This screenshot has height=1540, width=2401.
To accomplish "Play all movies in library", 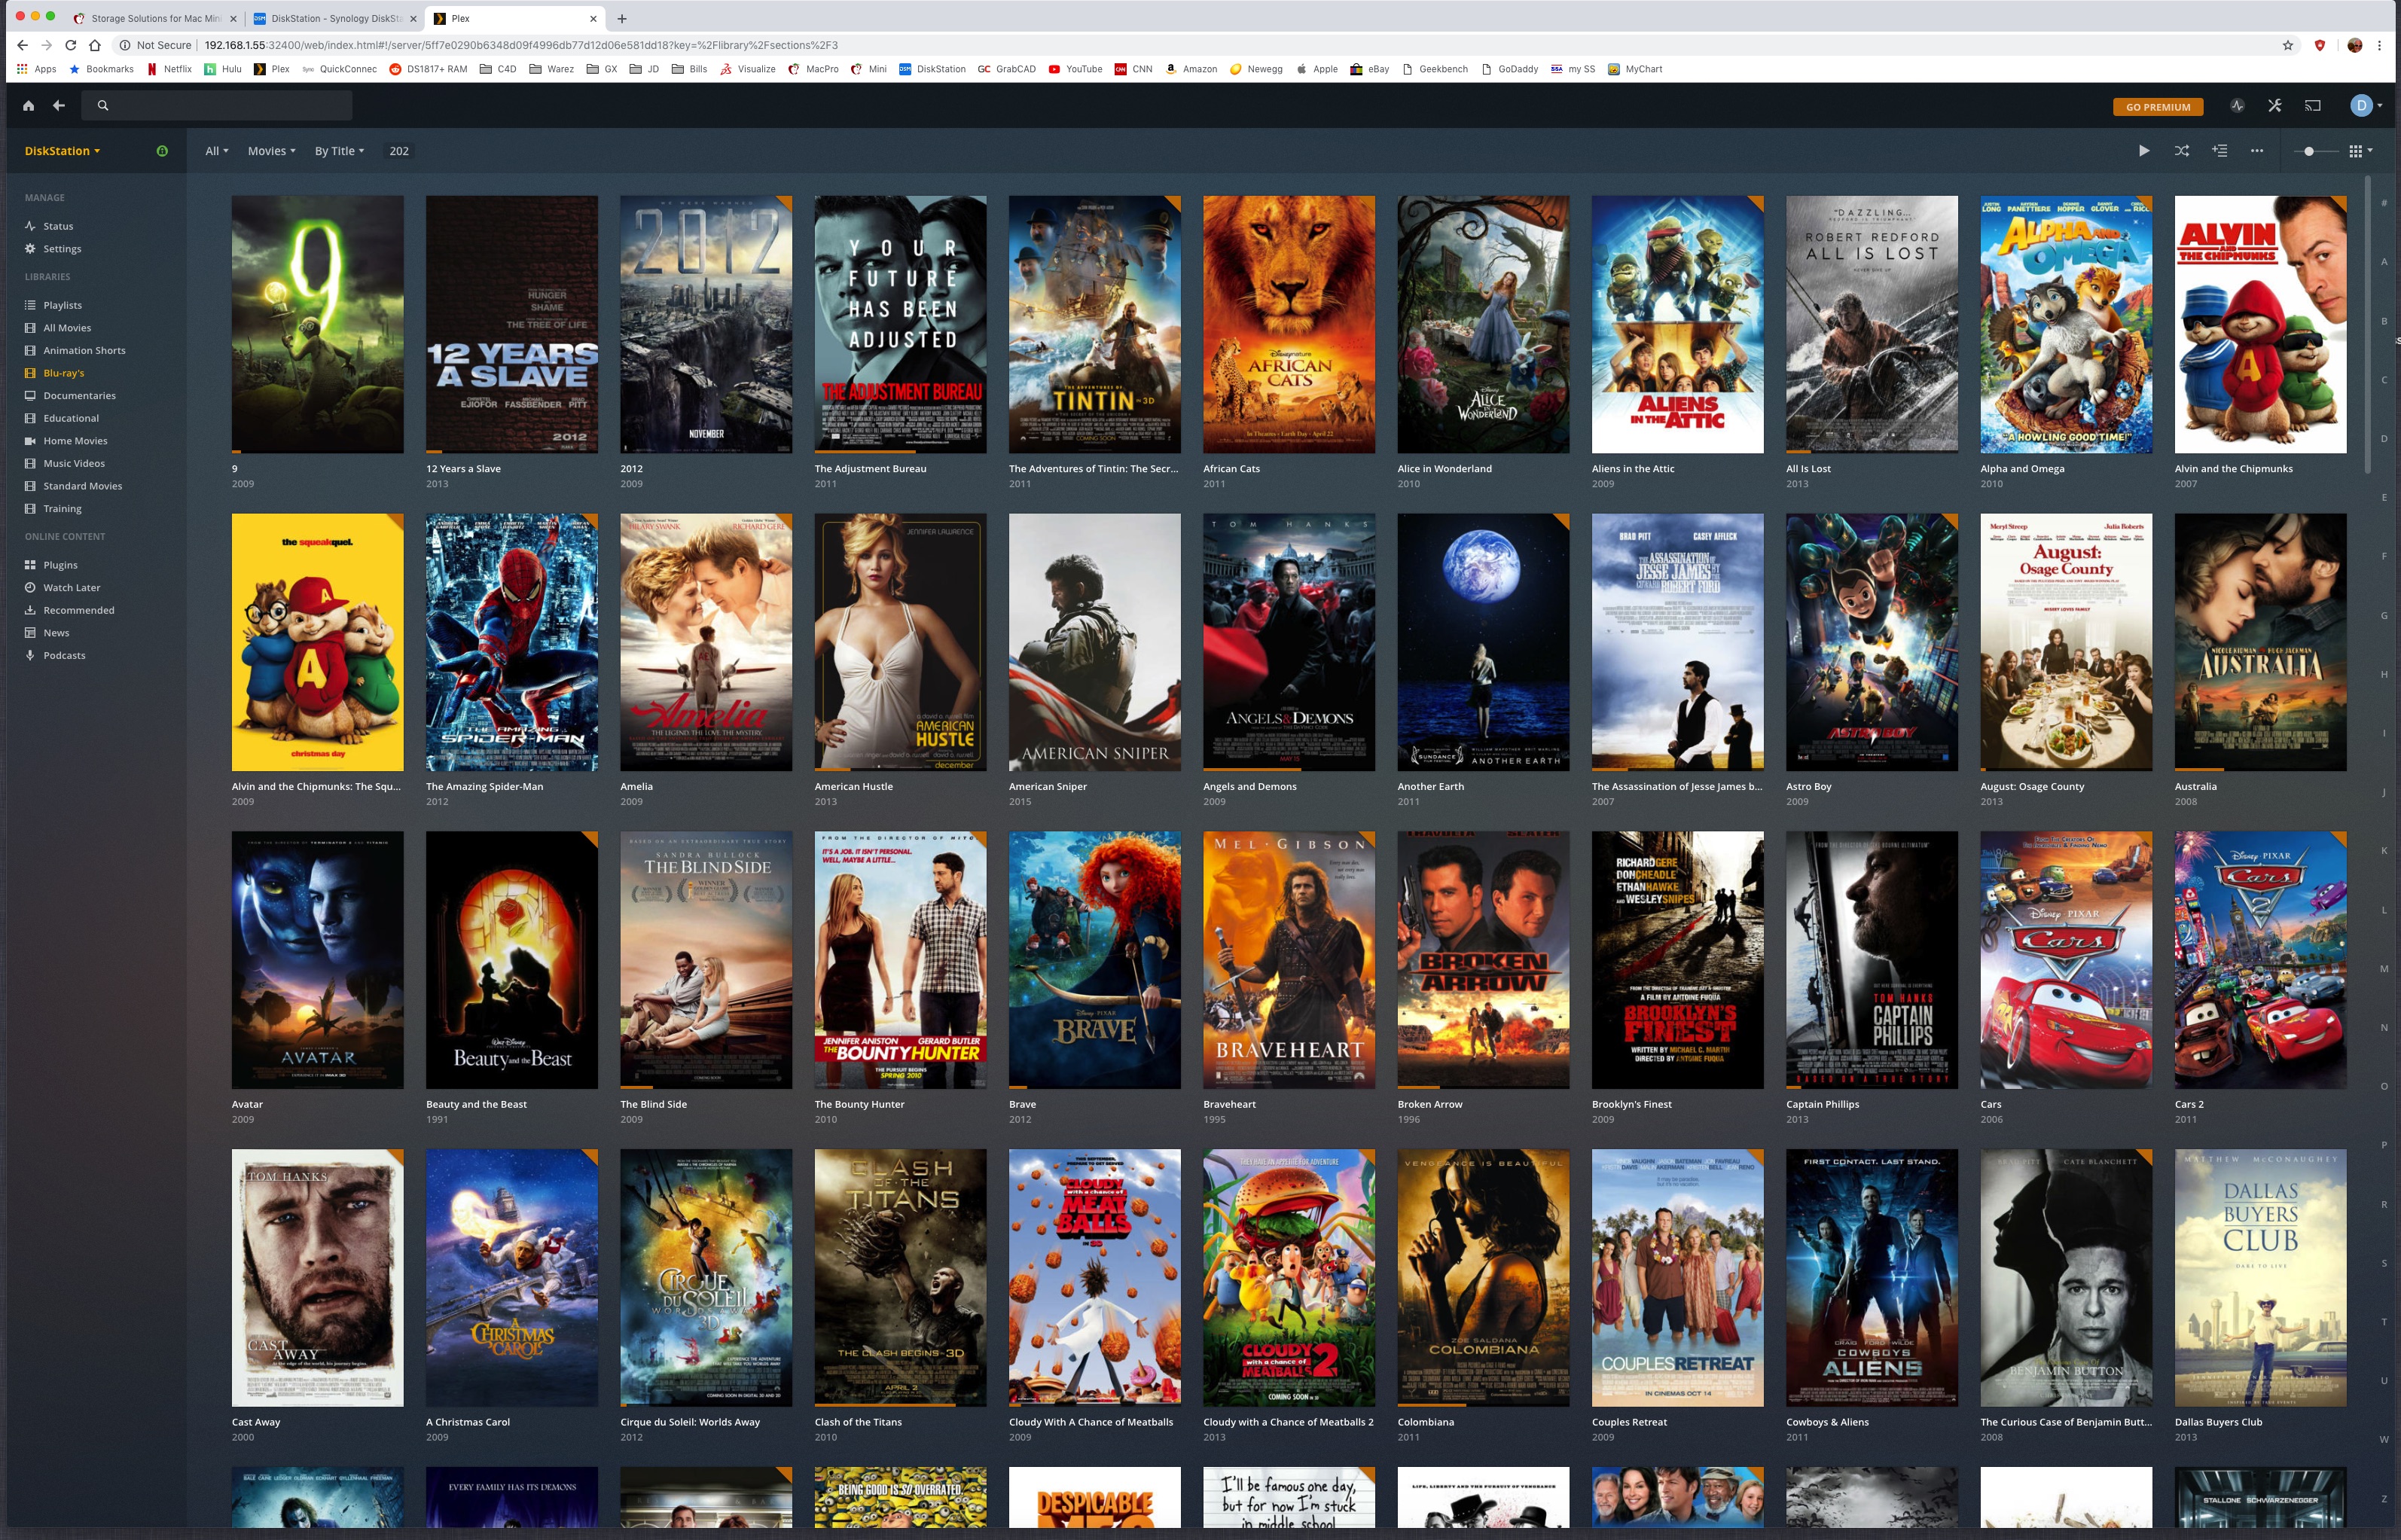I will coord(2143,151).
